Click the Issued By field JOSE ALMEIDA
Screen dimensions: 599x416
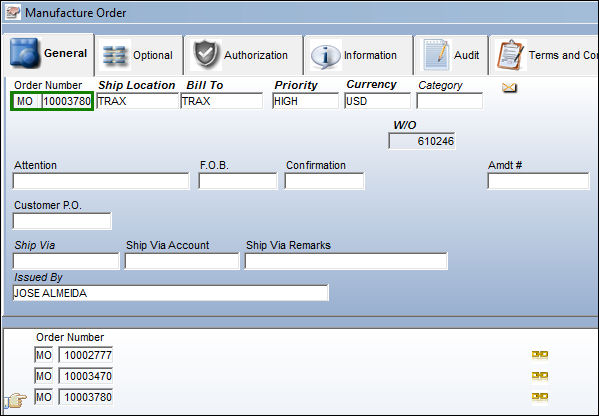click(171, 293)
